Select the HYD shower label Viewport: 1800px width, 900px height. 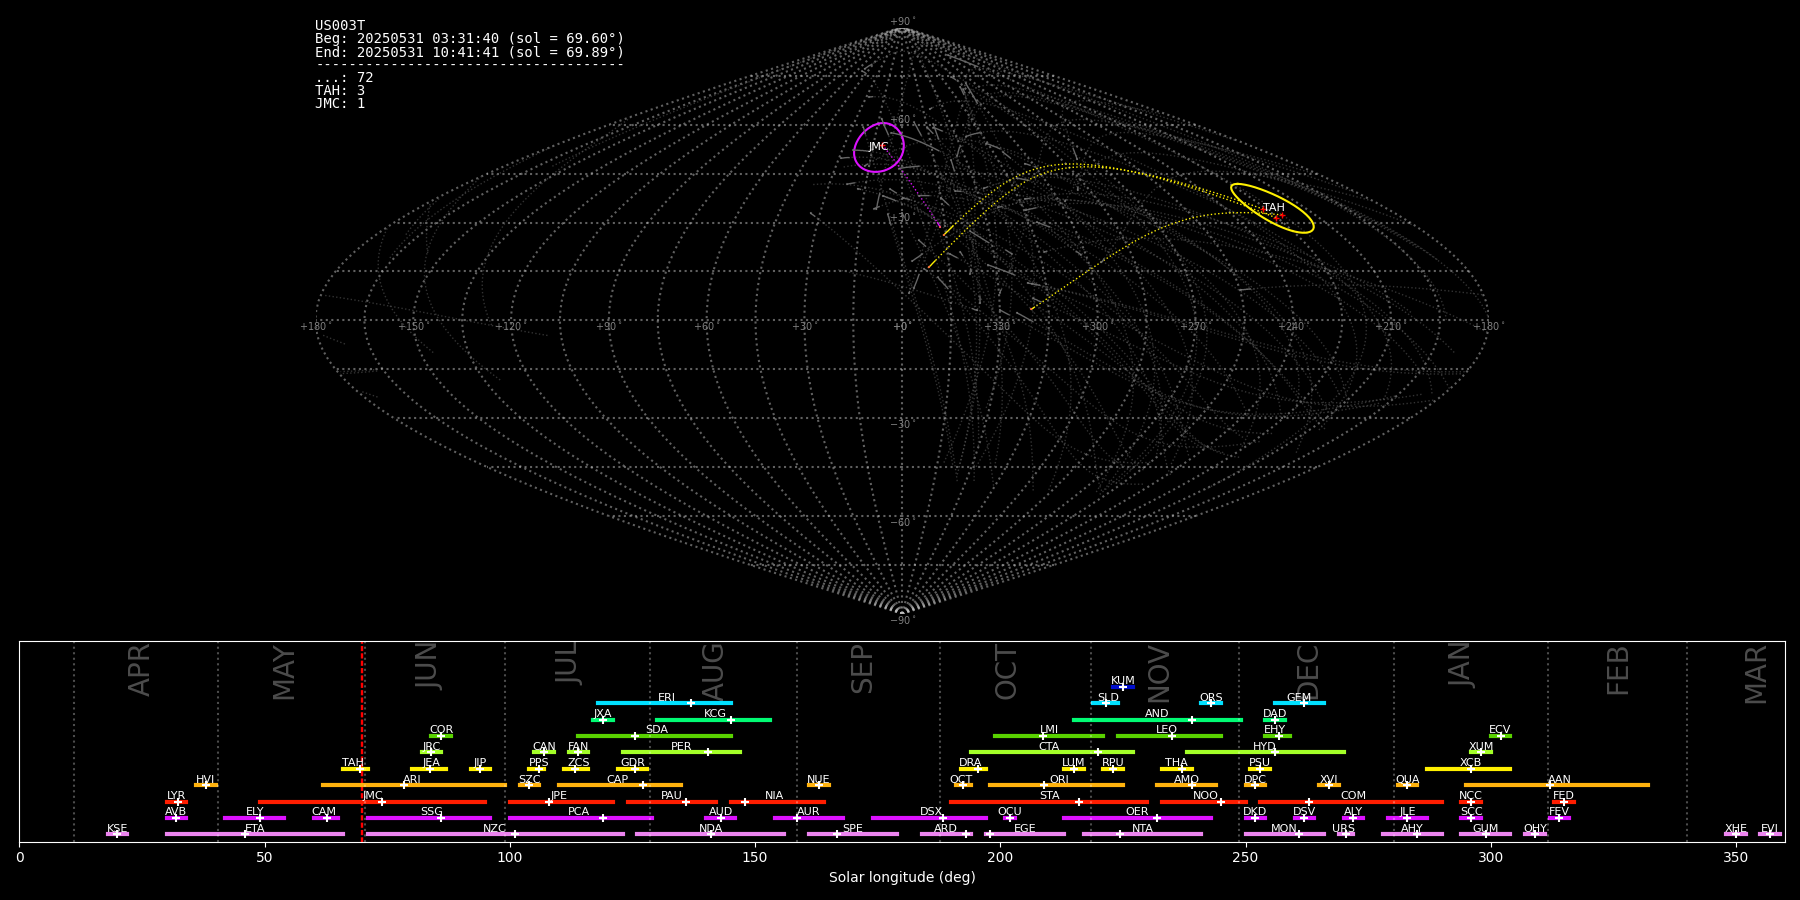click(x=1265, y=747)
